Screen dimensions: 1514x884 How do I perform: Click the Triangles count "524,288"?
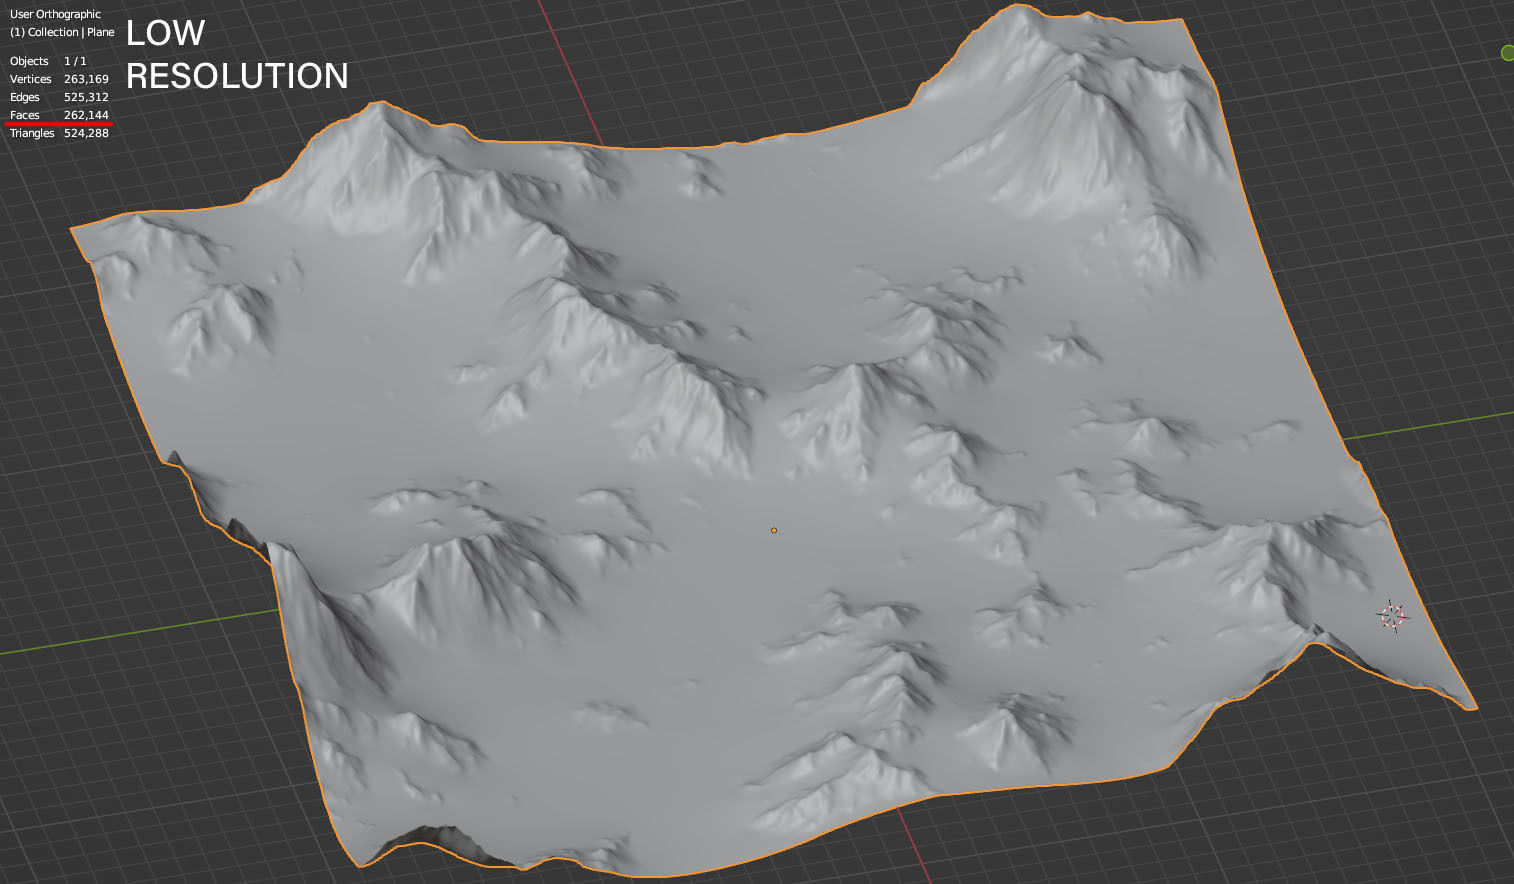pyautogui.click(x=86, y=133)
